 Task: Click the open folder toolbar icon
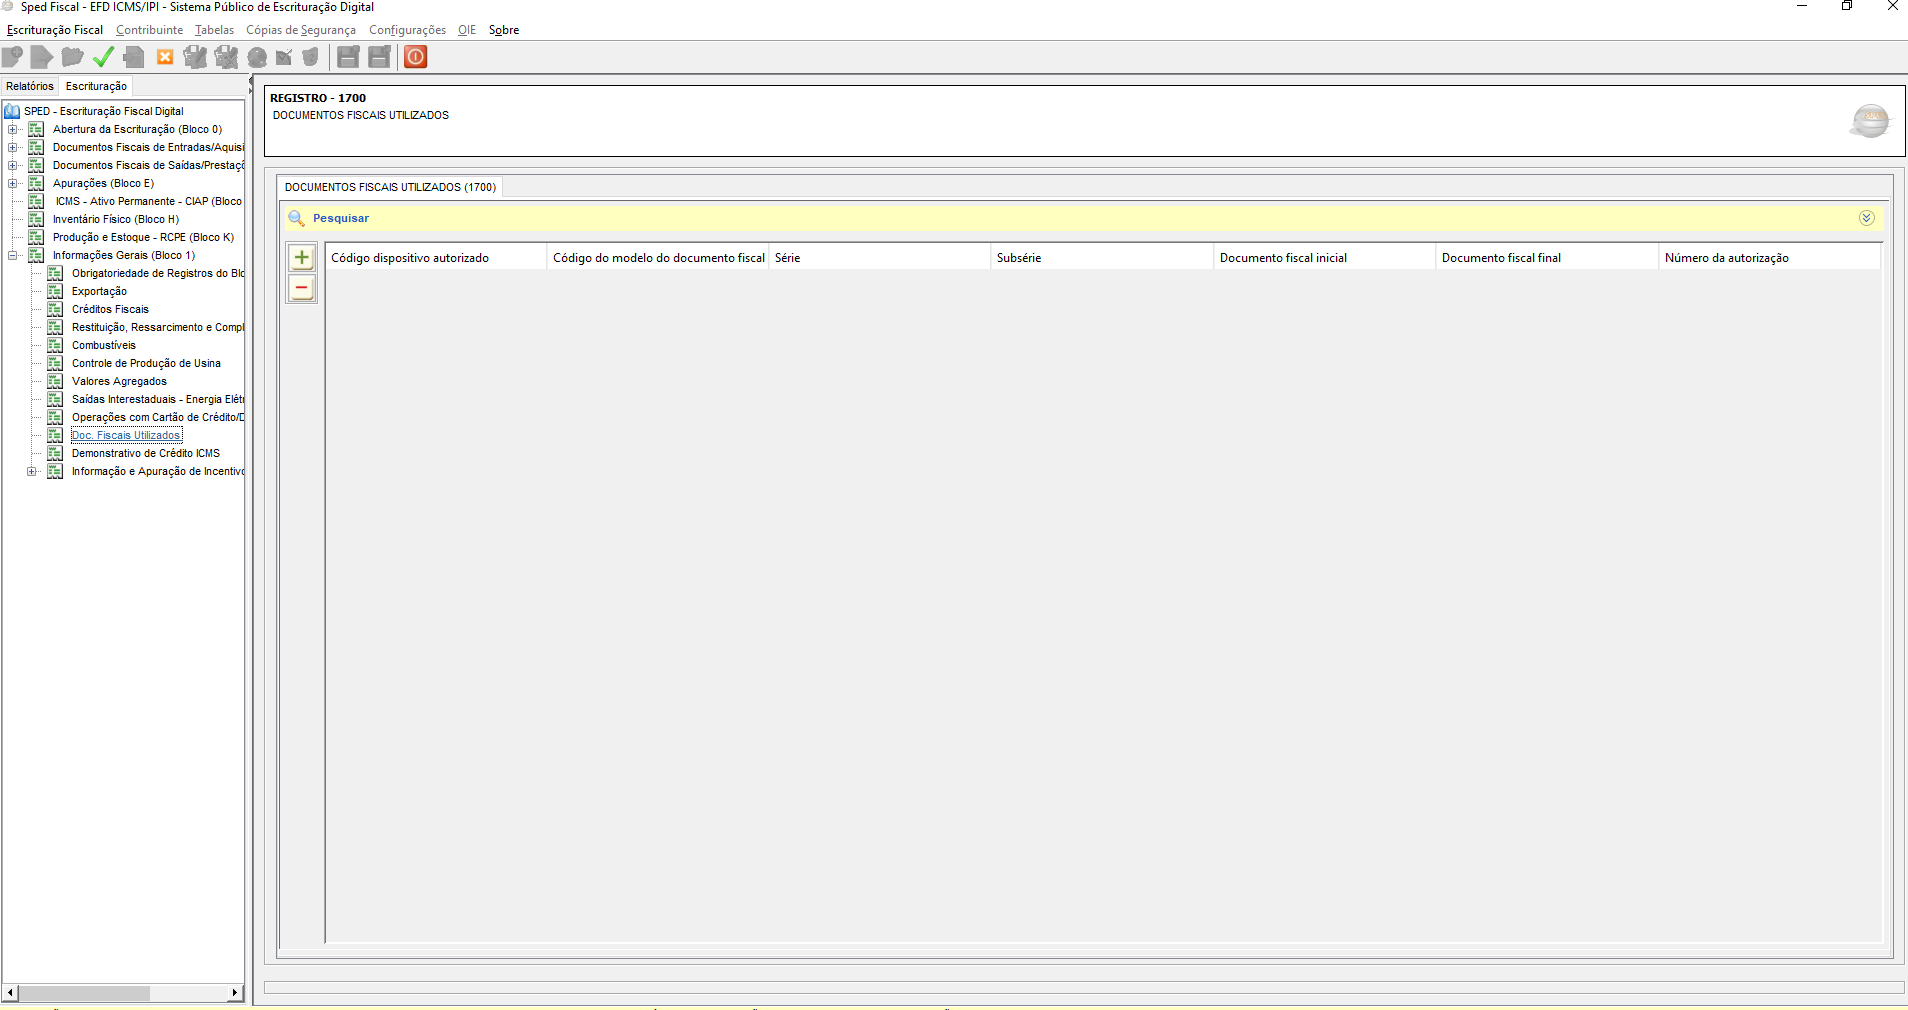pos(72,57)
